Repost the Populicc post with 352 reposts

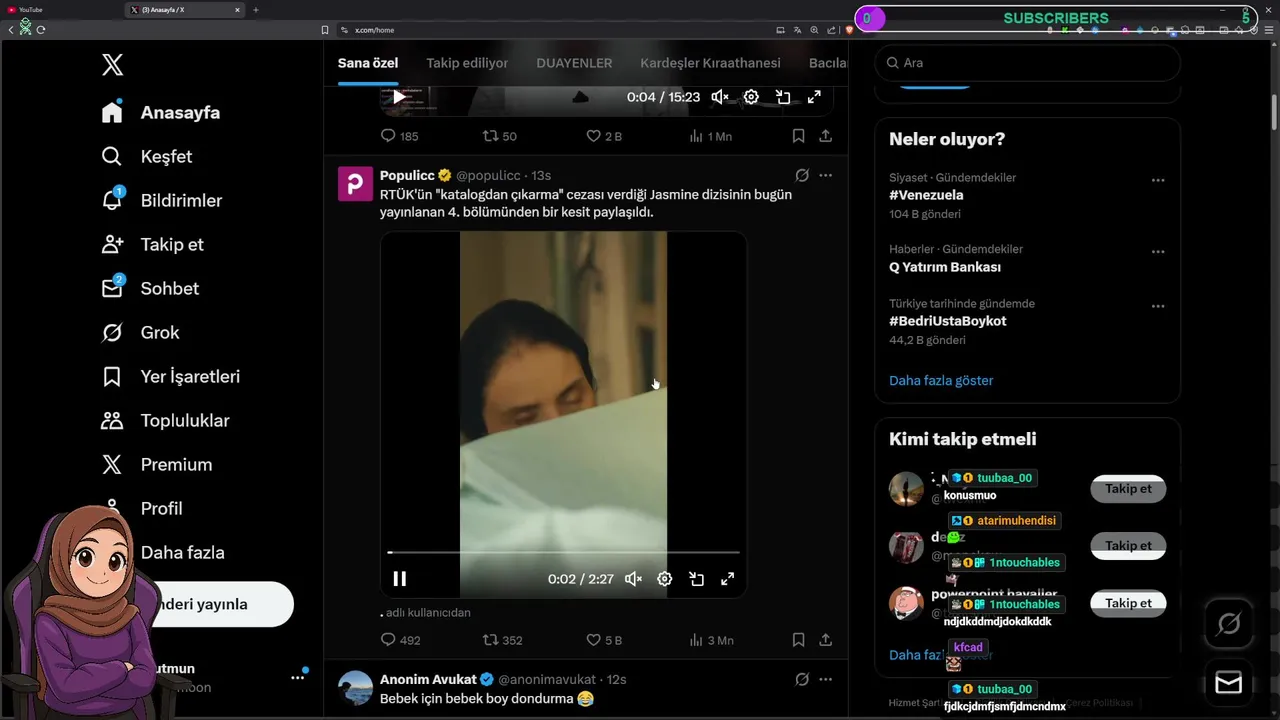(x=502, y=640)
